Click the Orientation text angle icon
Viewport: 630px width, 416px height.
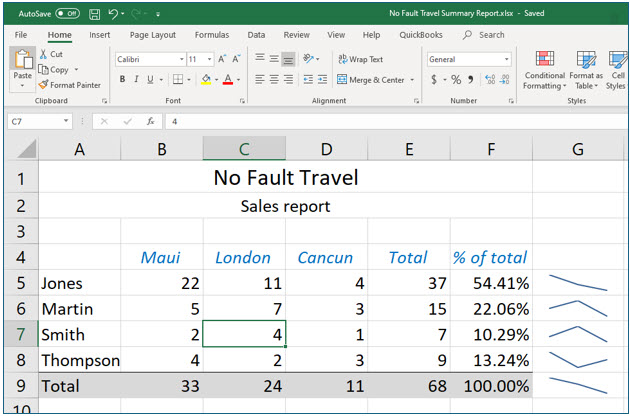tap(308, 59)
